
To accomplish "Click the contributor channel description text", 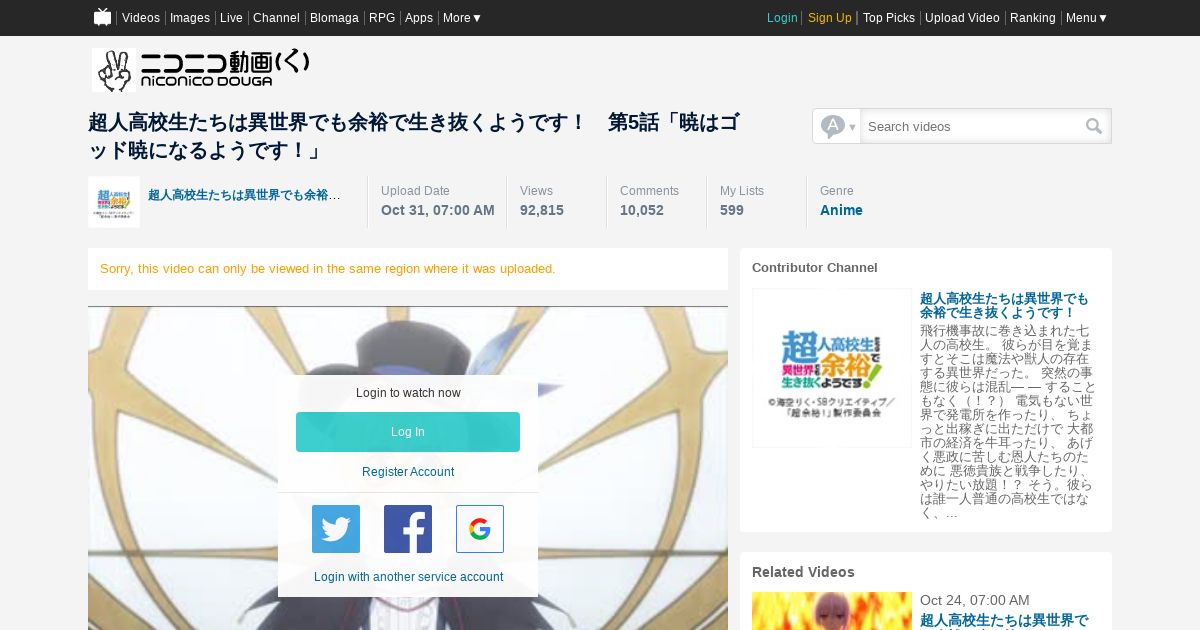I will click(x=1008, y=421).
